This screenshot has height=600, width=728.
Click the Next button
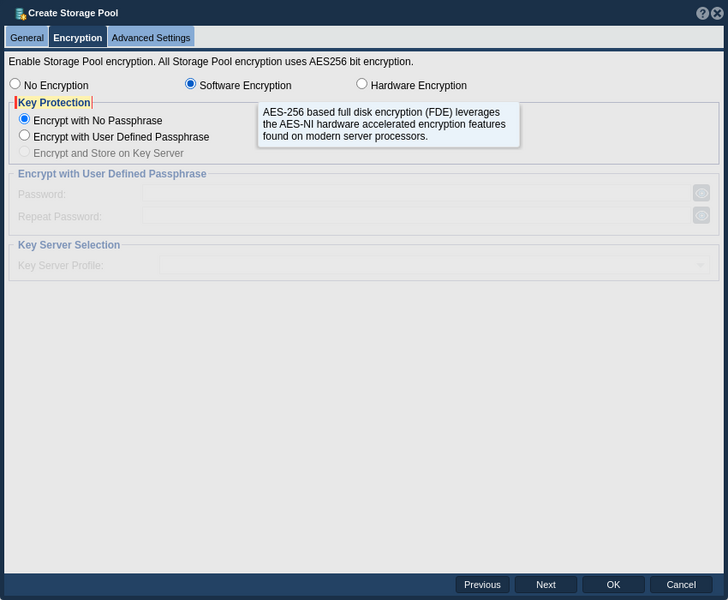[546, 585]
